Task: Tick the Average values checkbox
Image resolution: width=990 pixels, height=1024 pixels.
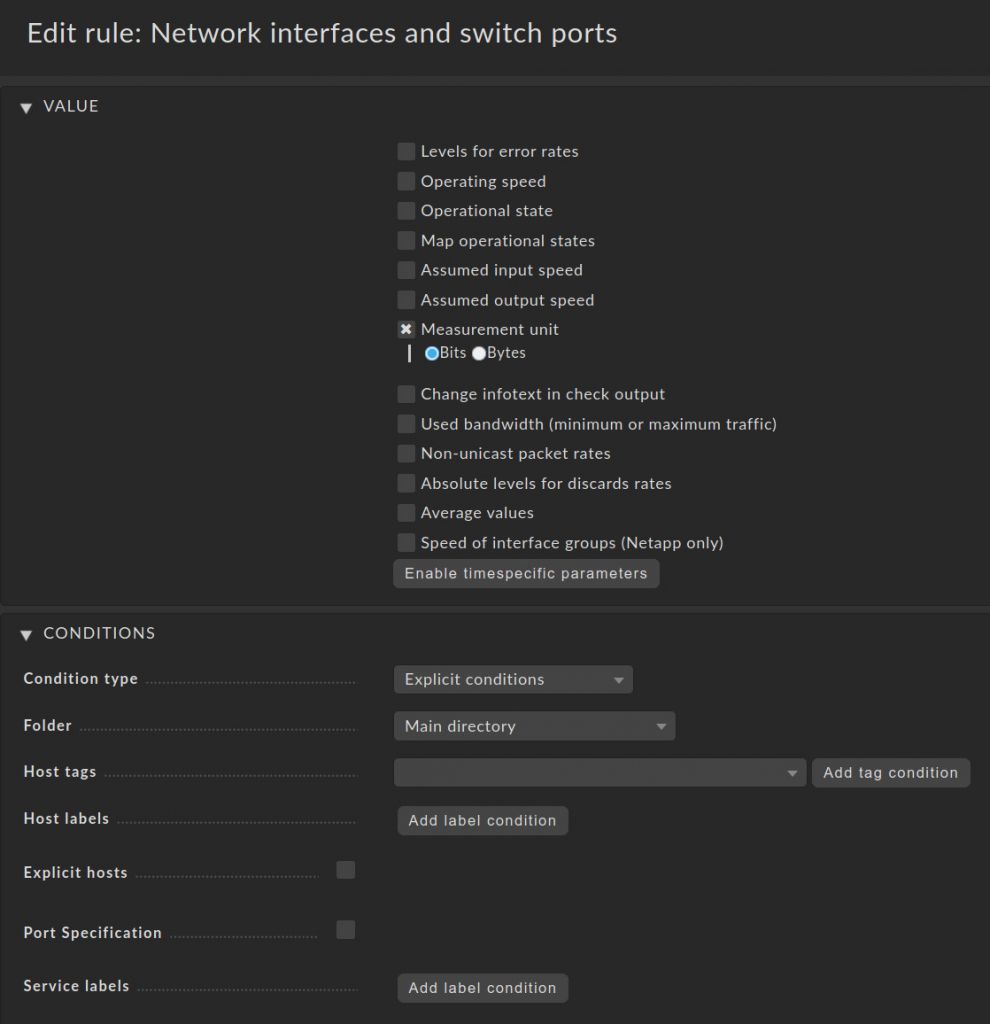Action: pos(406,513)
